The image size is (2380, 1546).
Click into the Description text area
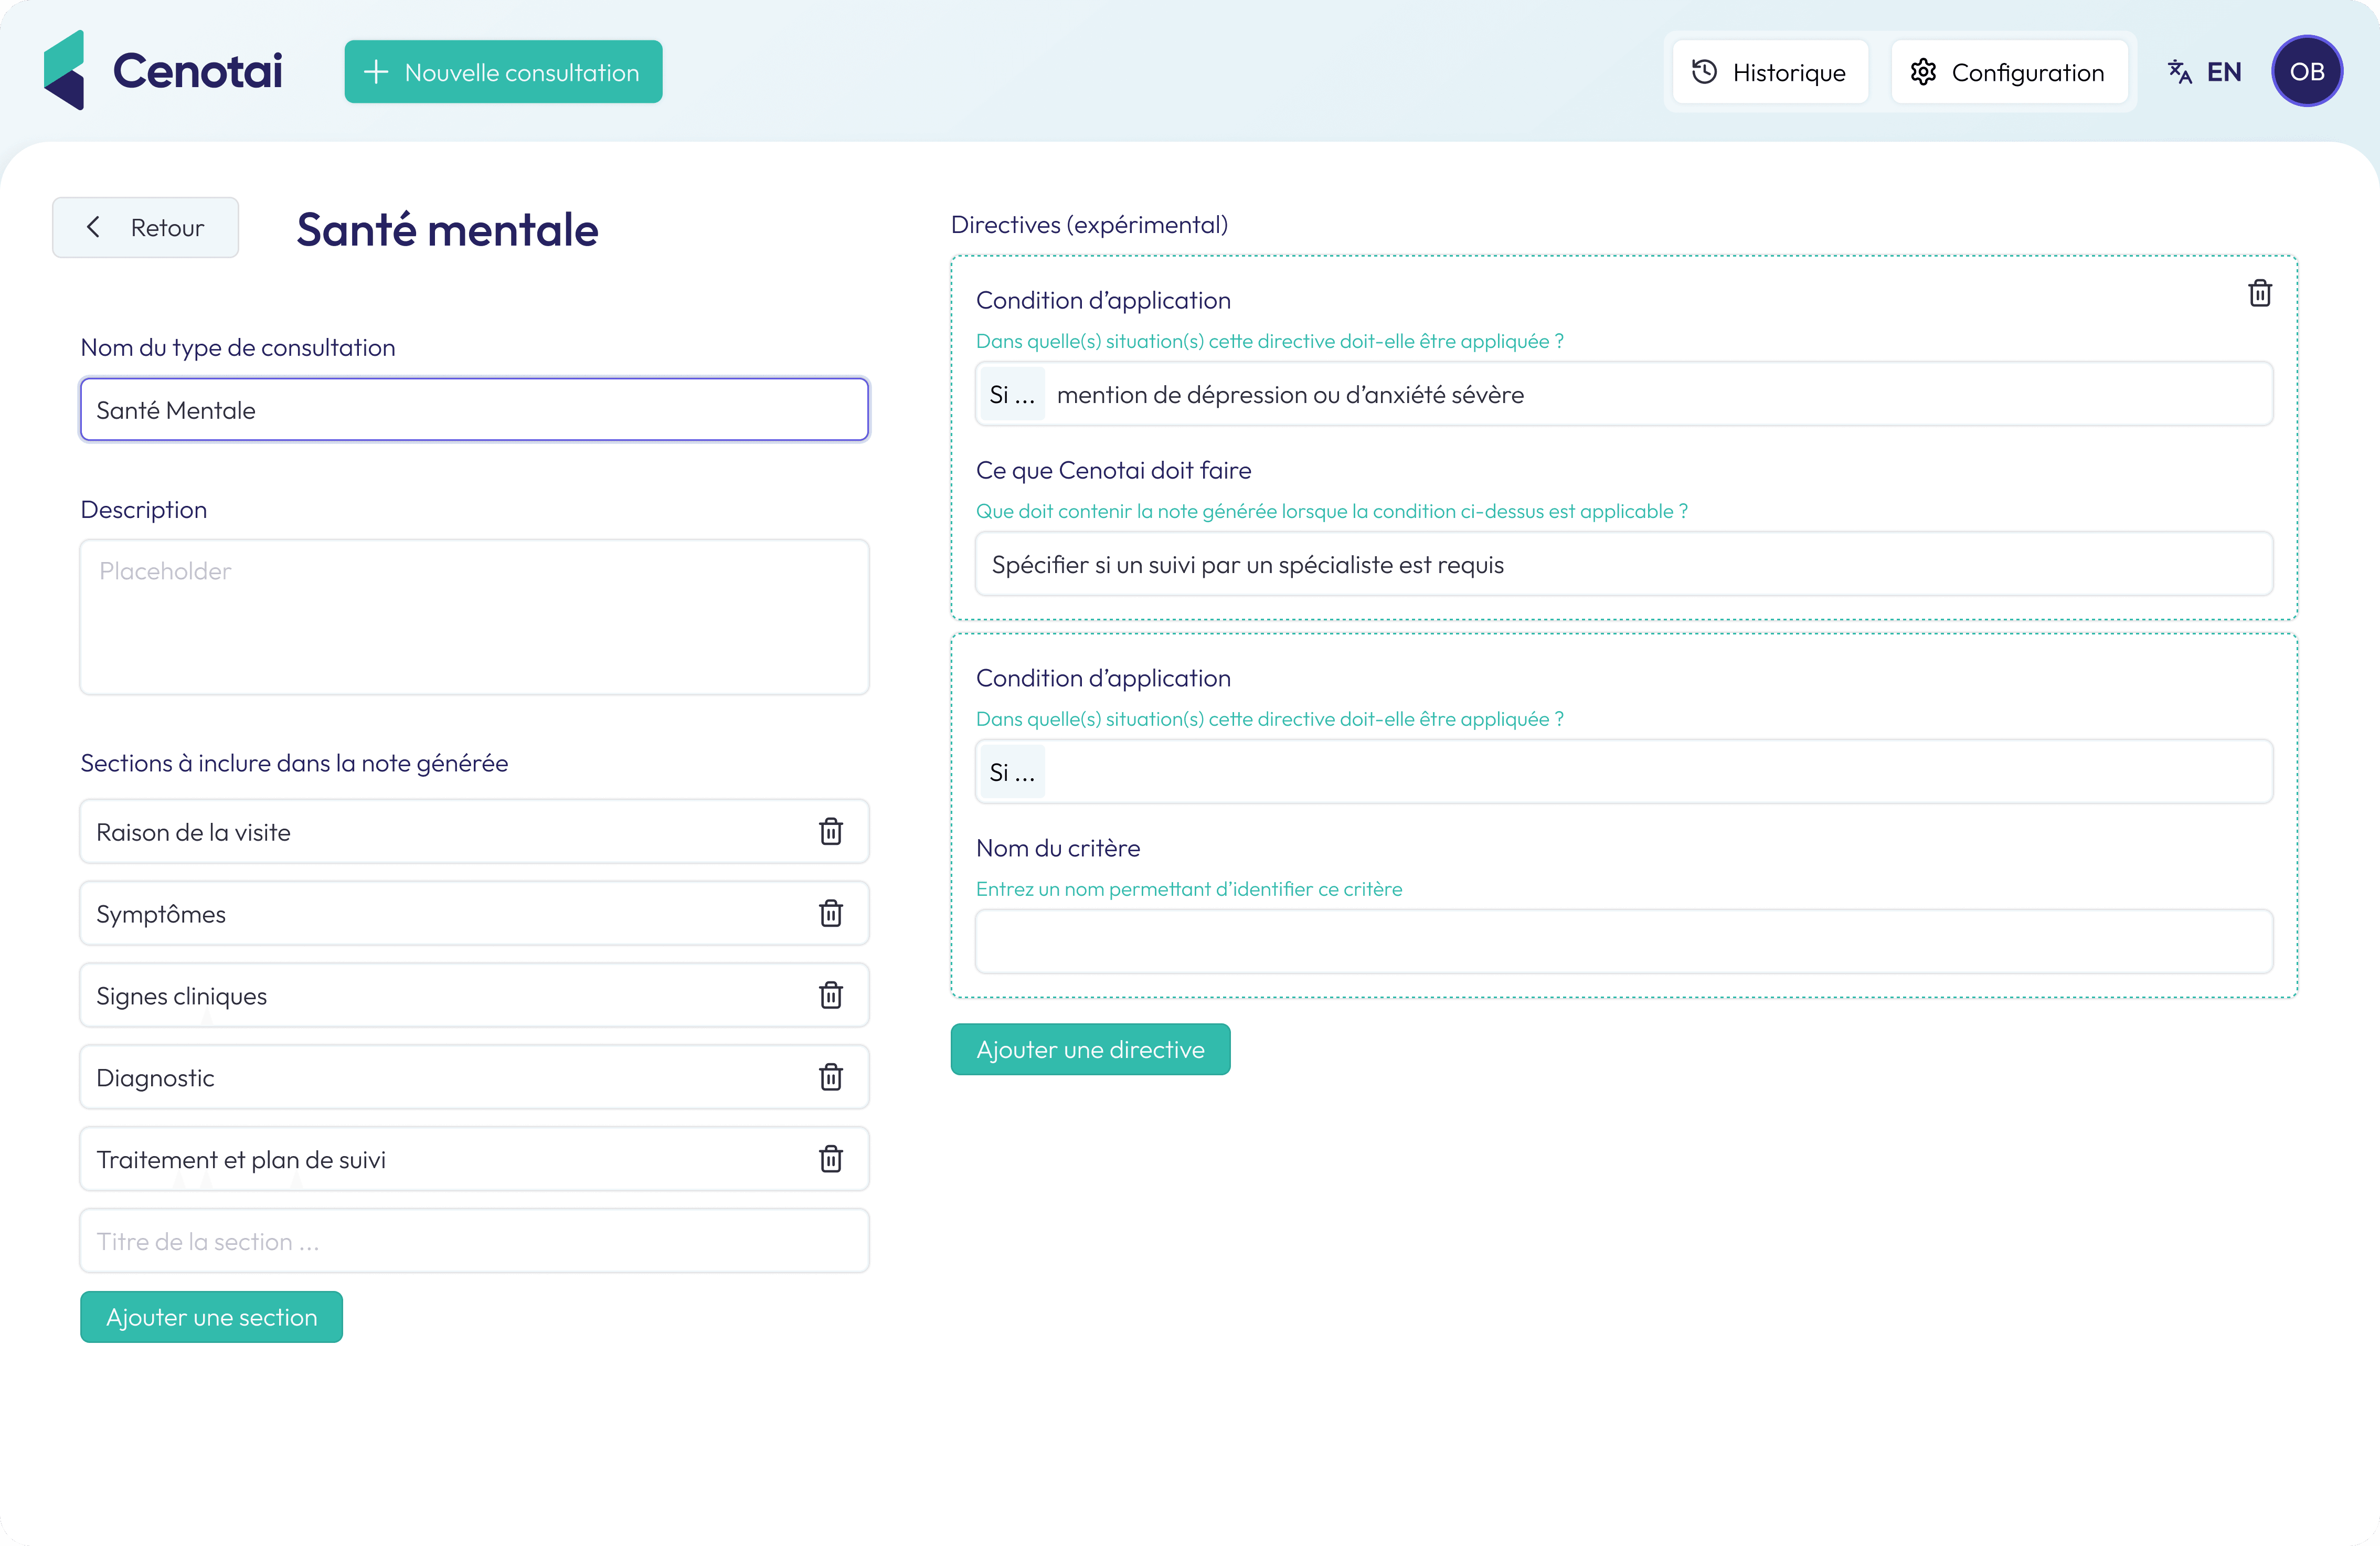pos(474,617)
